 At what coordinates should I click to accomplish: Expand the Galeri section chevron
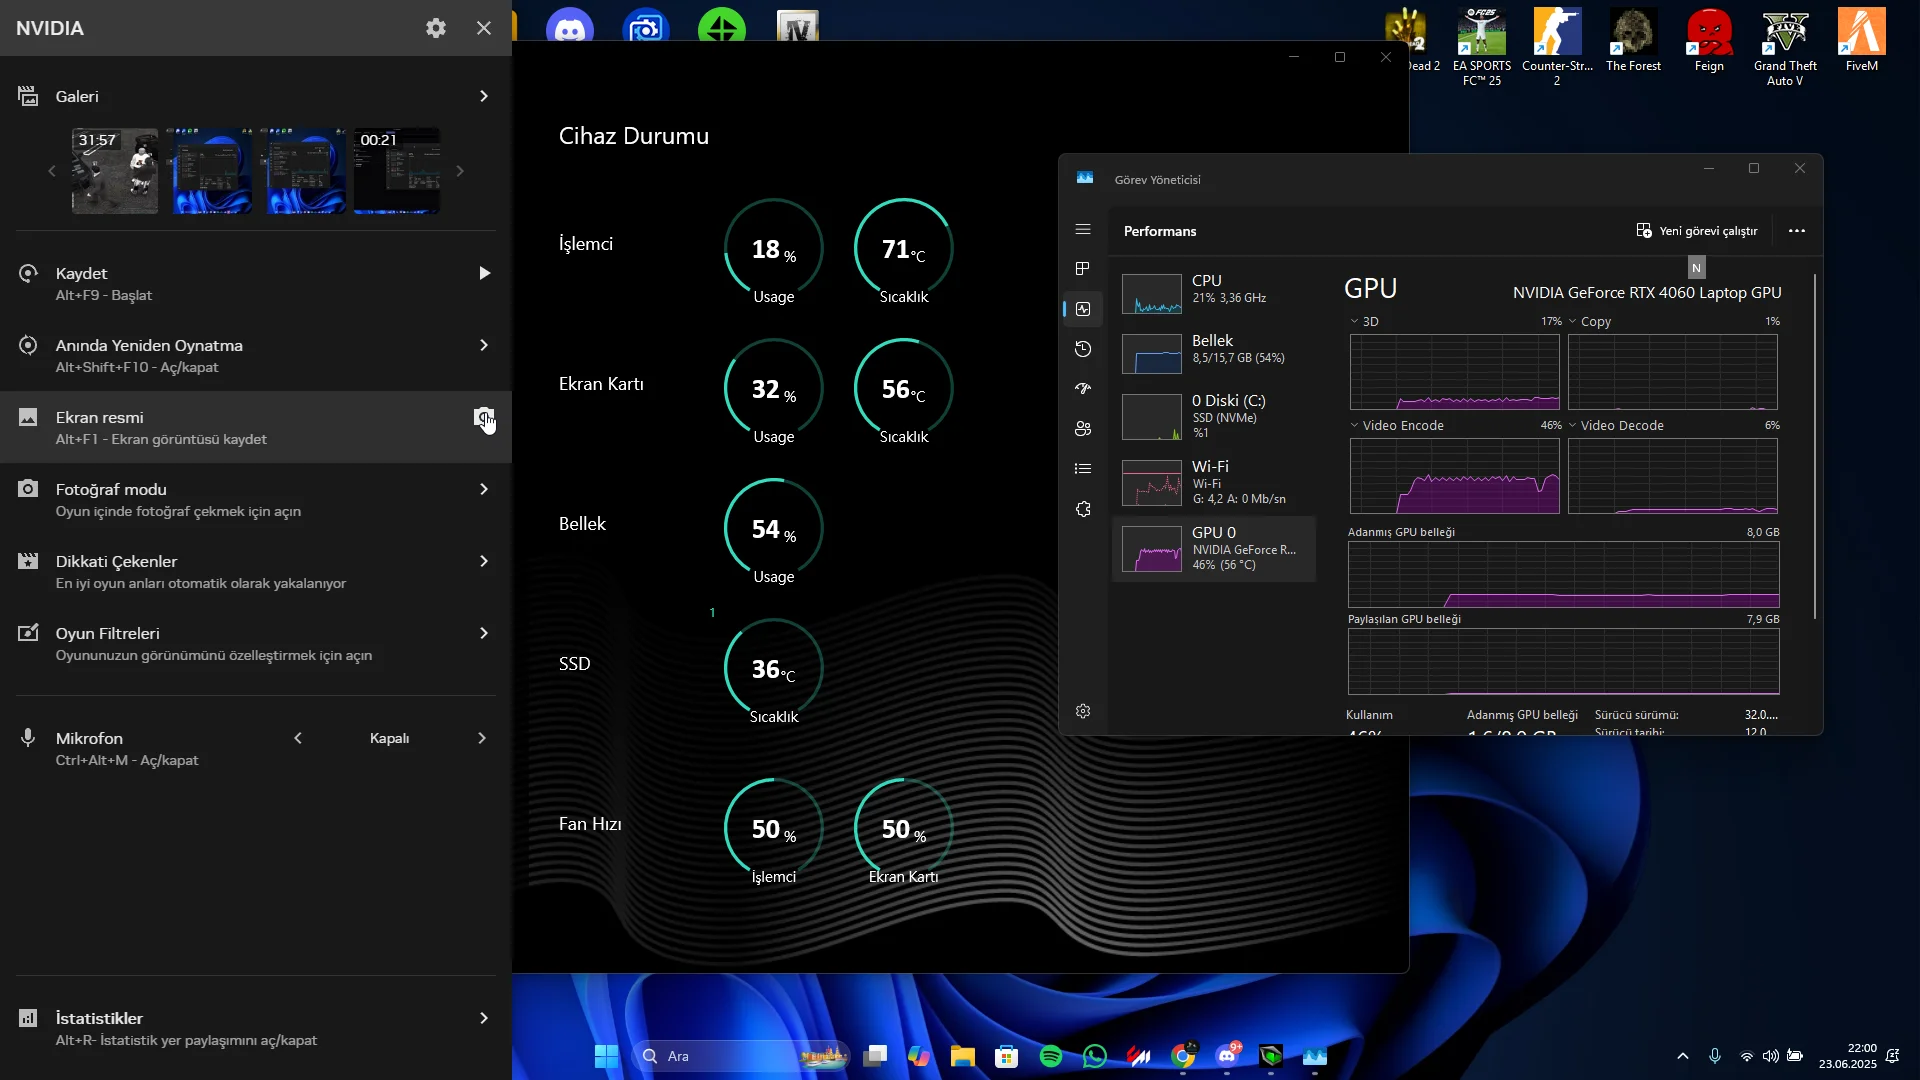484,96
